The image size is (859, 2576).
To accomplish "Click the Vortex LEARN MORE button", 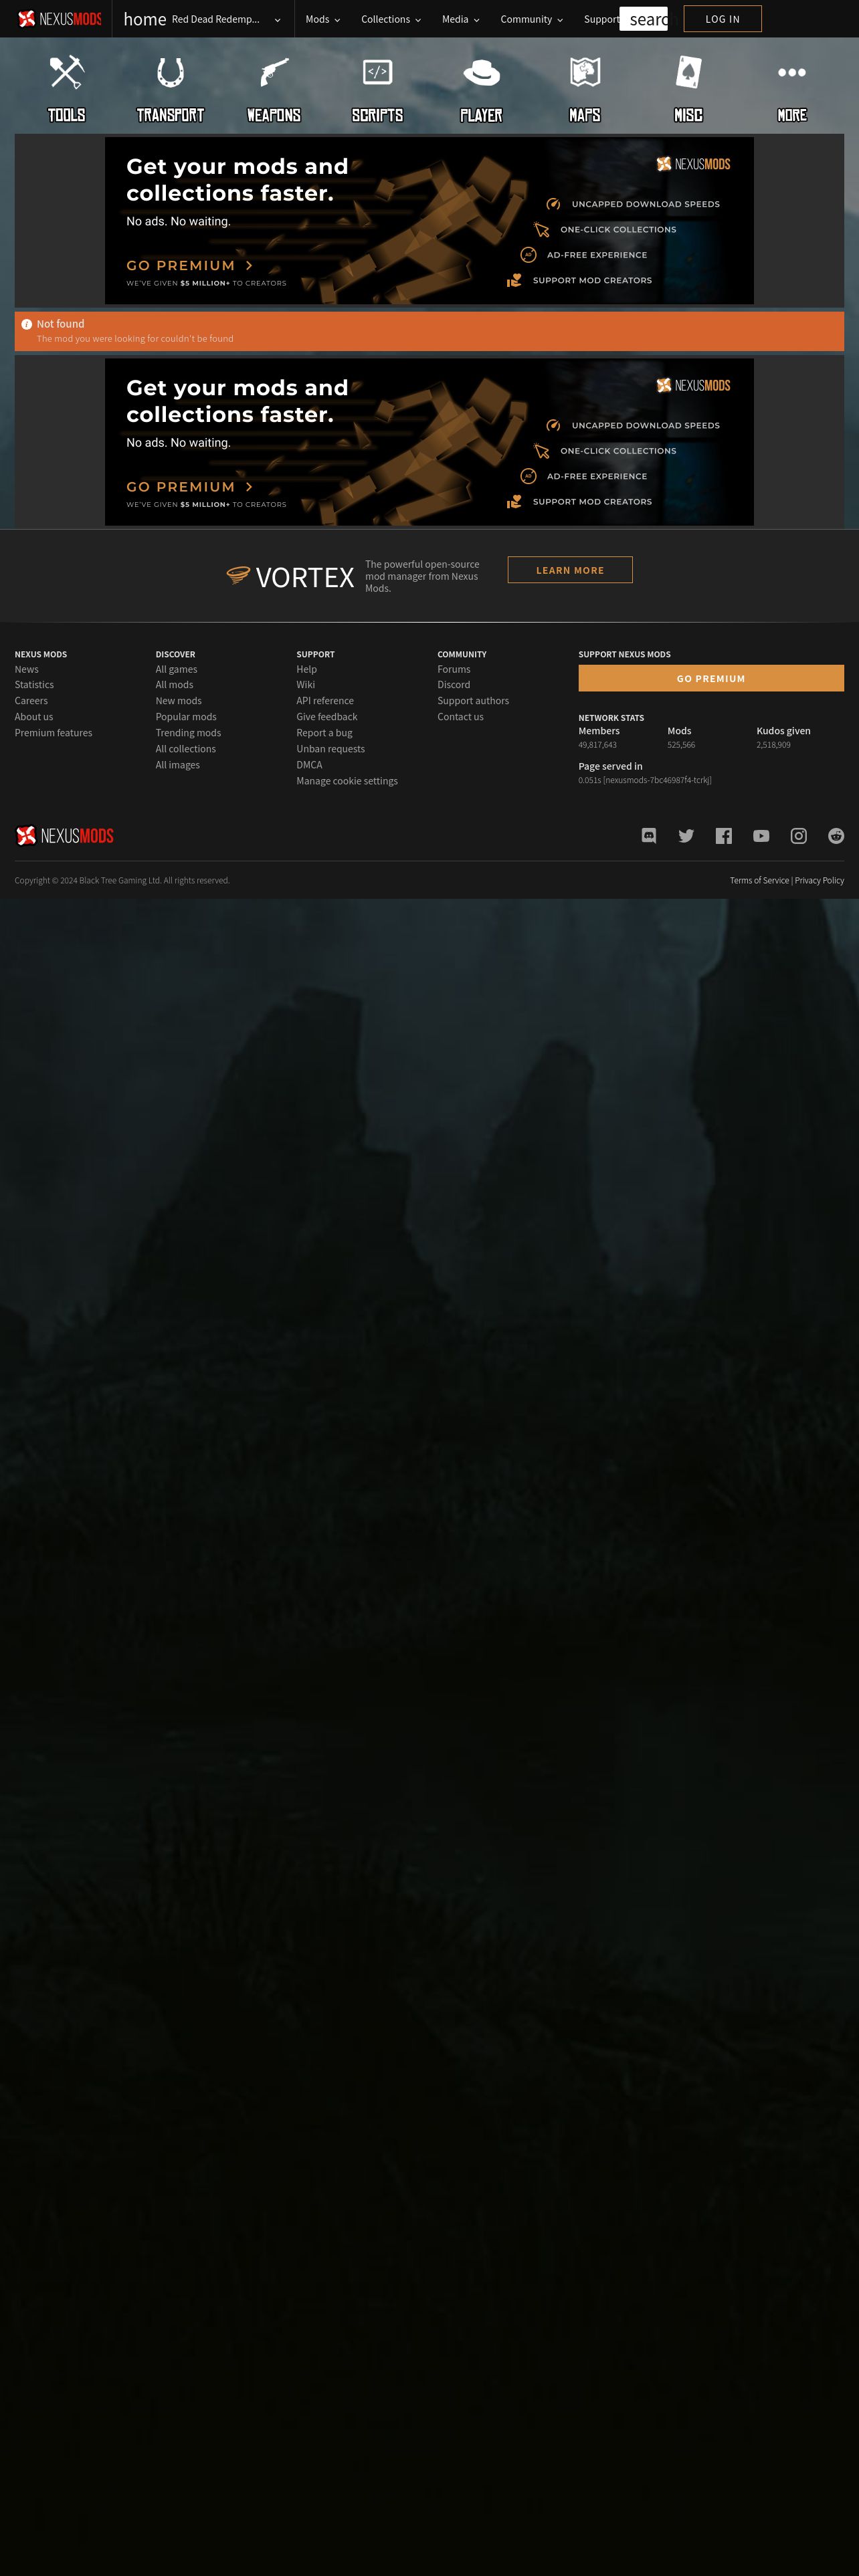I will tap(570, 570).
